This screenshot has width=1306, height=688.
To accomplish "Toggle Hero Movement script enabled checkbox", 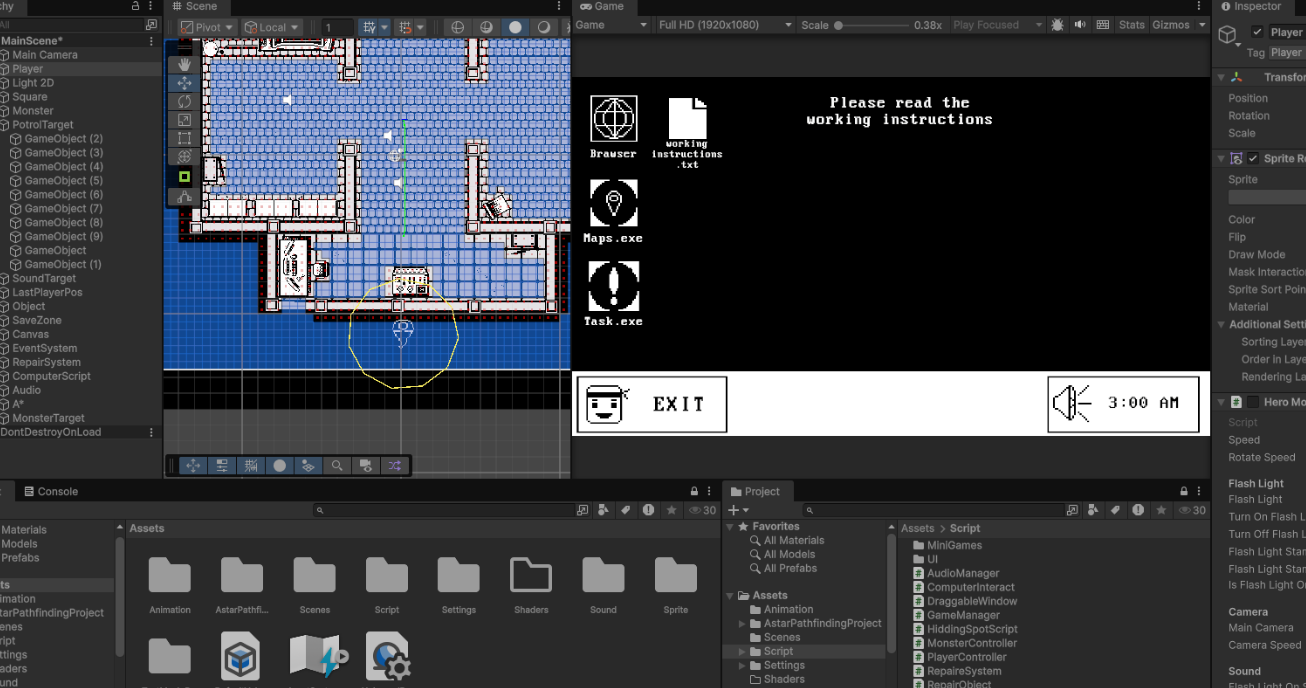I will [1253, 402].
